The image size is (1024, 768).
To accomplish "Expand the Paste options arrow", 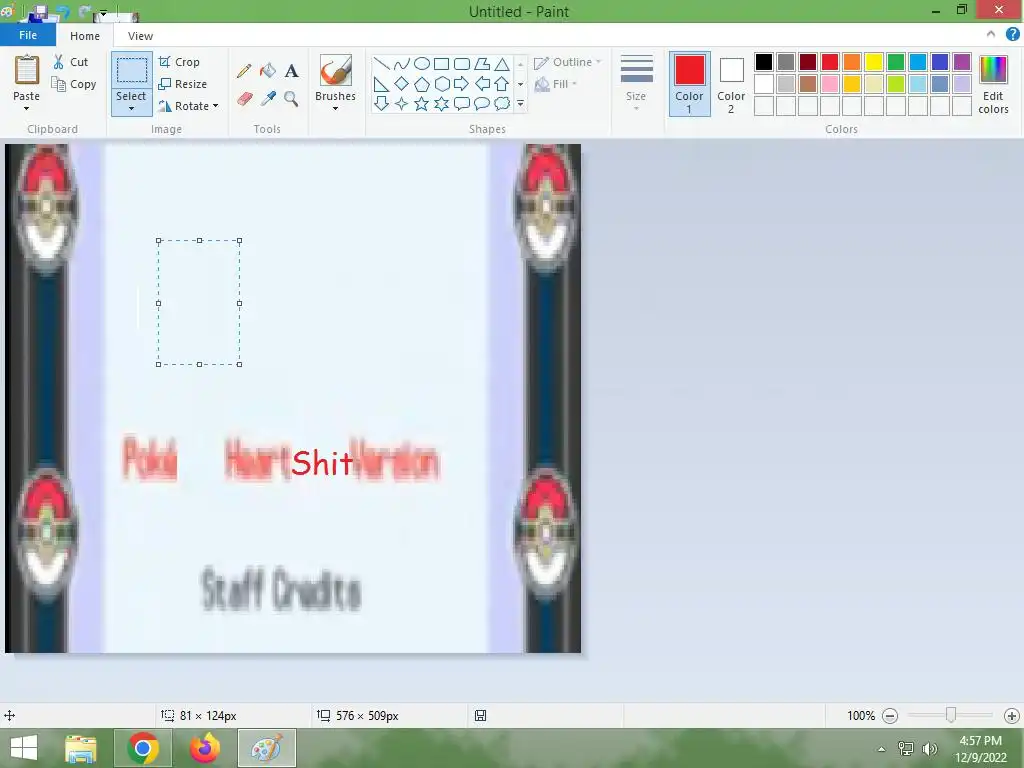I will pos(27,108).
